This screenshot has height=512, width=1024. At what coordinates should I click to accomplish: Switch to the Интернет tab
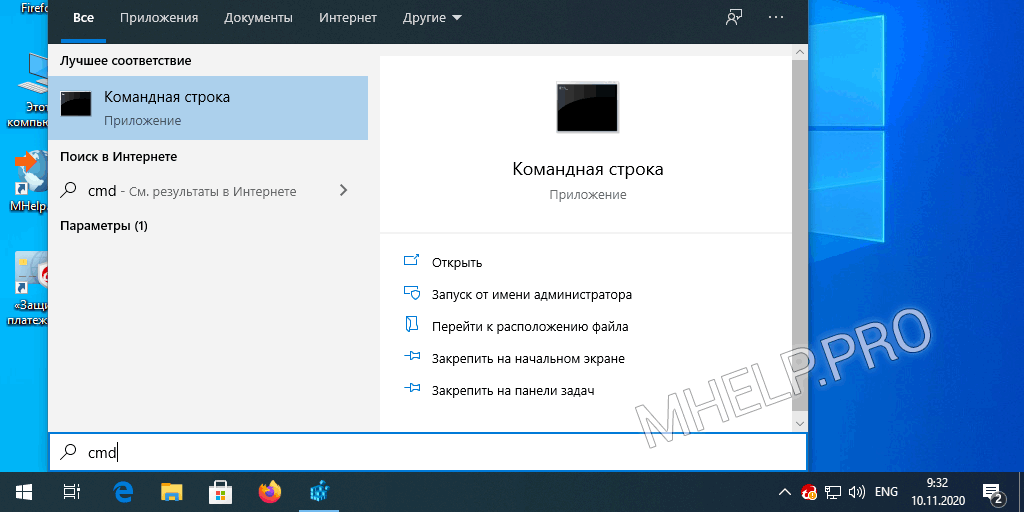pyautogui.click(x=347, y=18)
